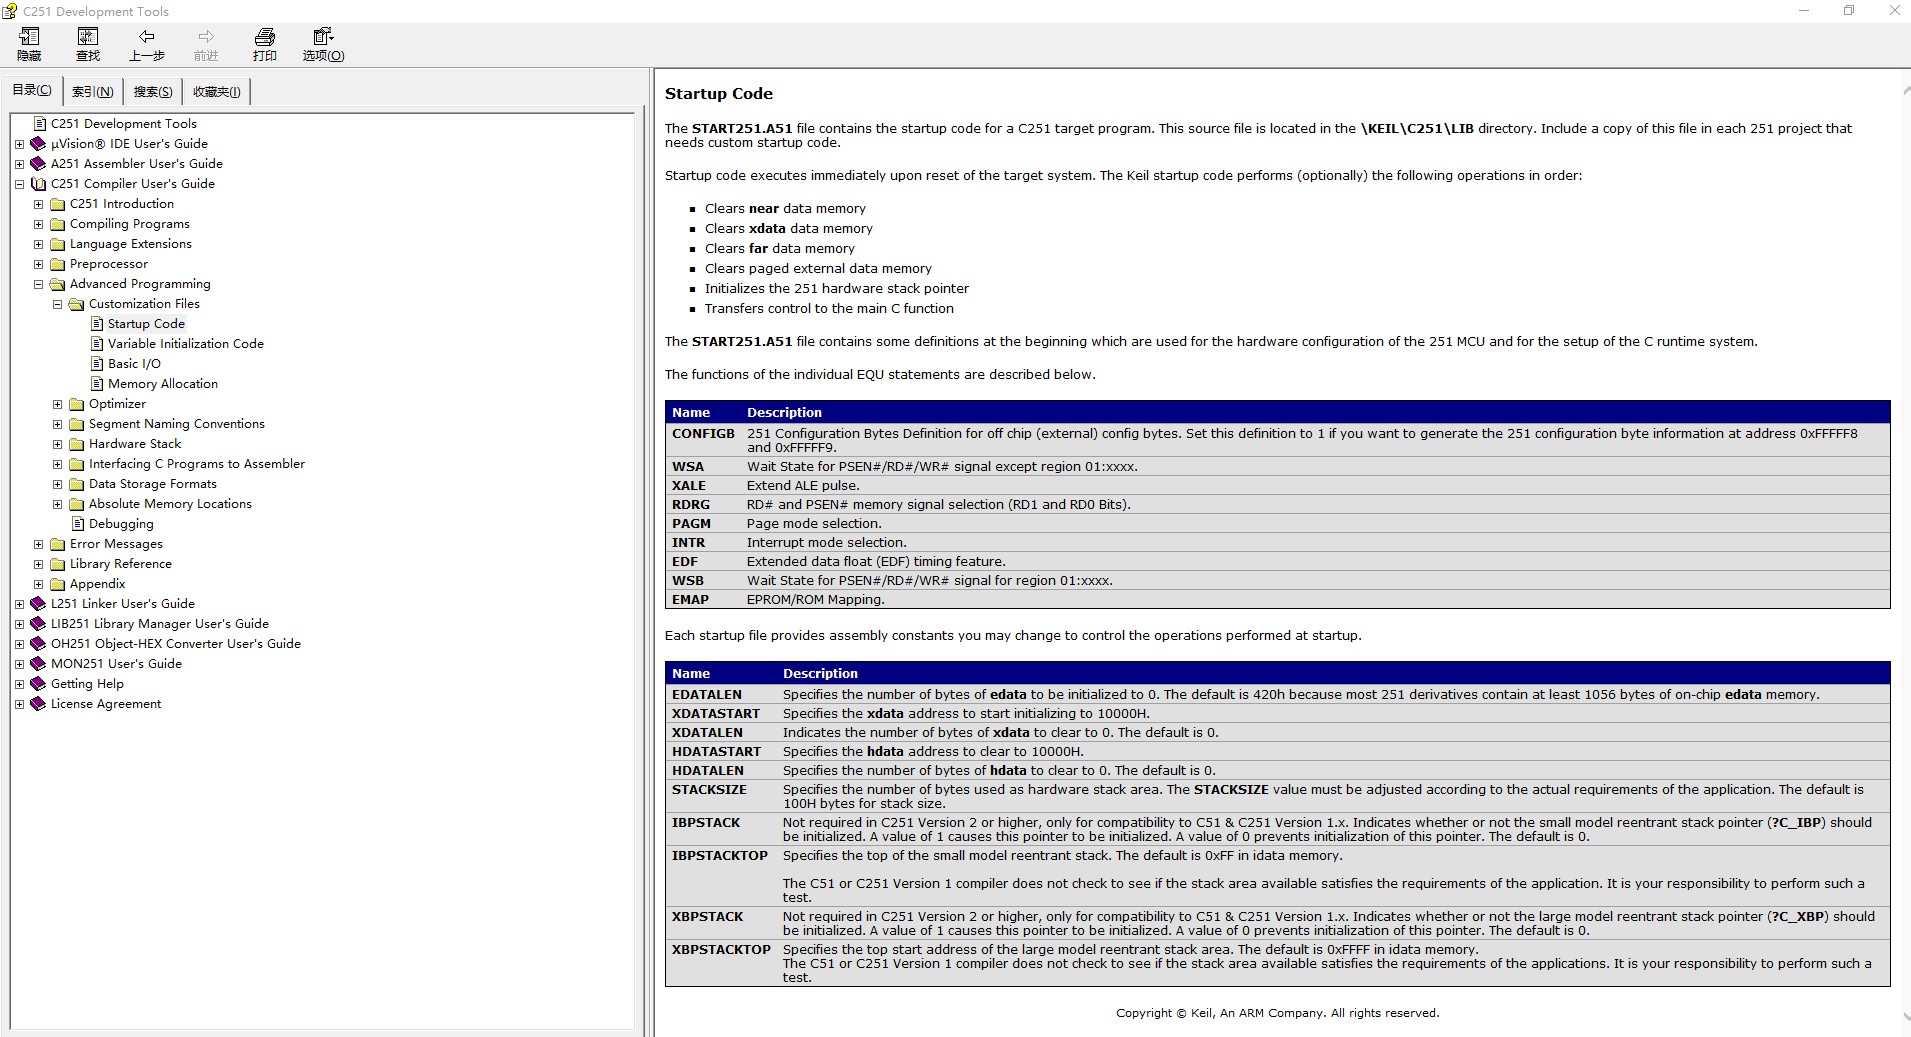Expand the Optimizer folder
The width and height of the screenshot is (1911, 1037).
click(x=57, y=404)
